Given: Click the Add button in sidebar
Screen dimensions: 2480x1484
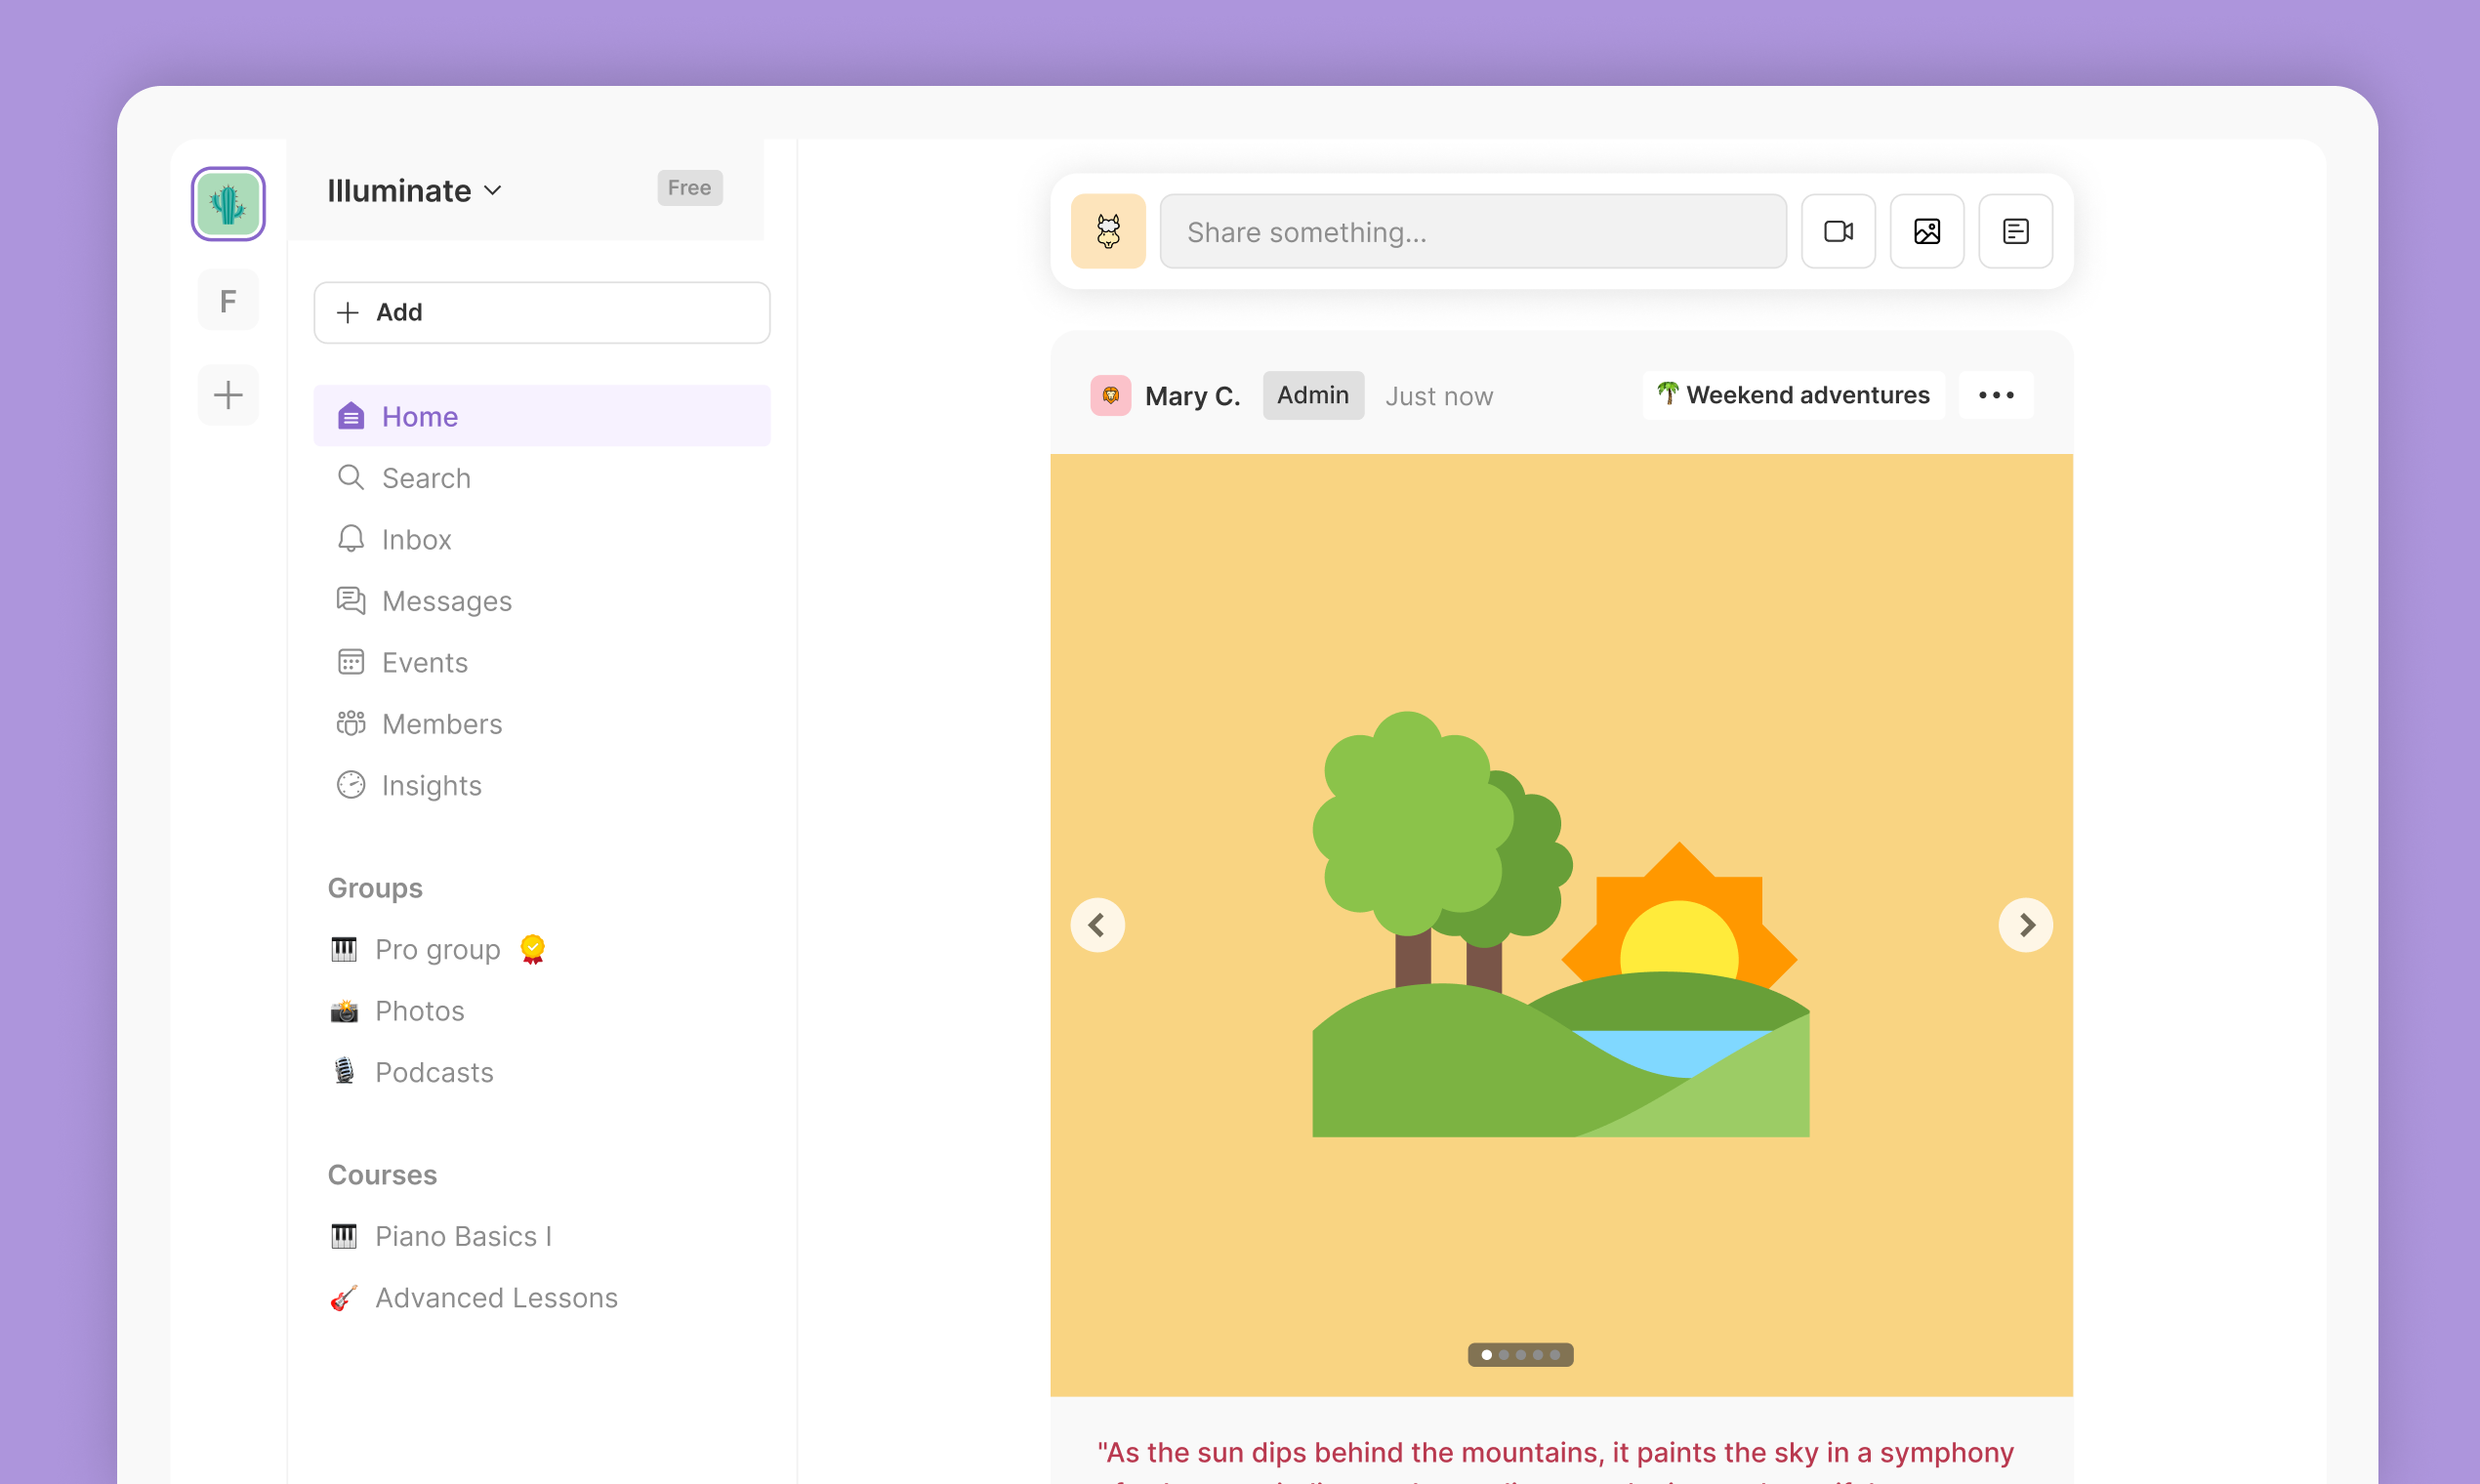Looking at the screenshot, I should 542,312.
